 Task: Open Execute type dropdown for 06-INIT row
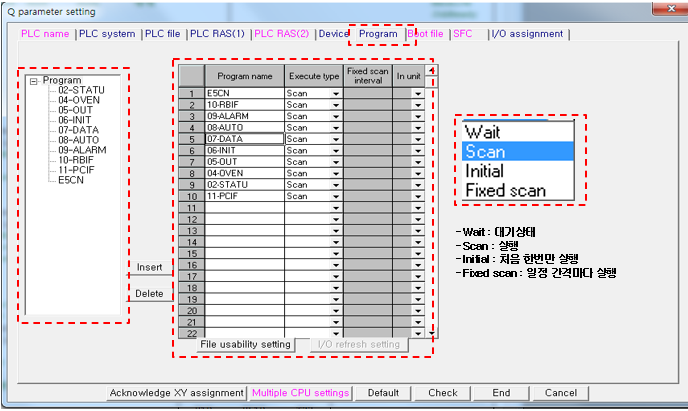coord(336,150)
